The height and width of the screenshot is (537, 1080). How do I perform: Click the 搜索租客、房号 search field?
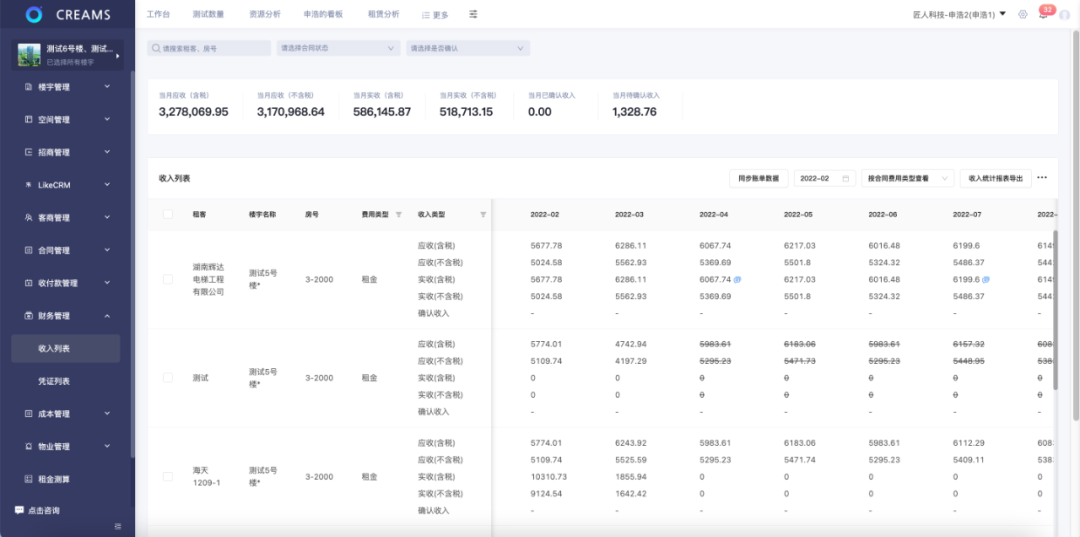pyautogui.click(x=209, y=48)
